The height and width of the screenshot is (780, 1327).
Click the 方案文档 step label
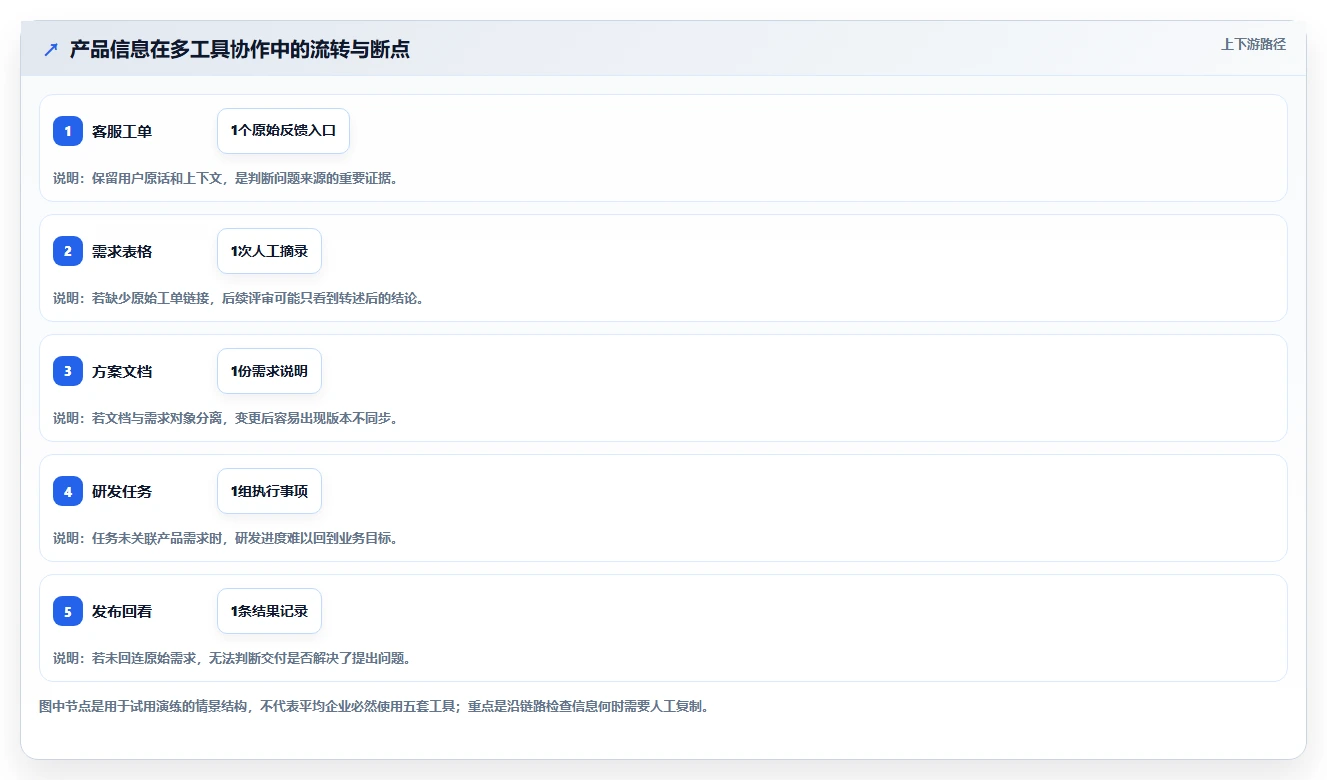tap(122, 371)
